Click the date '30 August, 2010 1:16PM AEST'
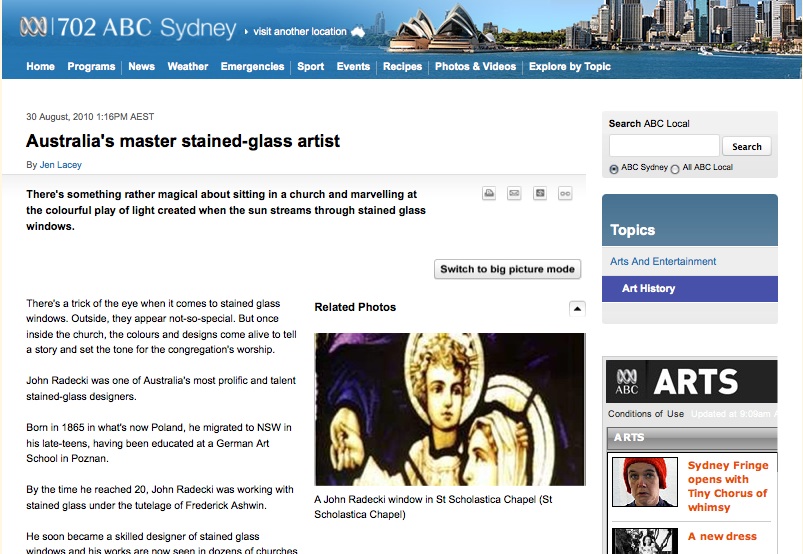803x554 pixels. point(90,117)
